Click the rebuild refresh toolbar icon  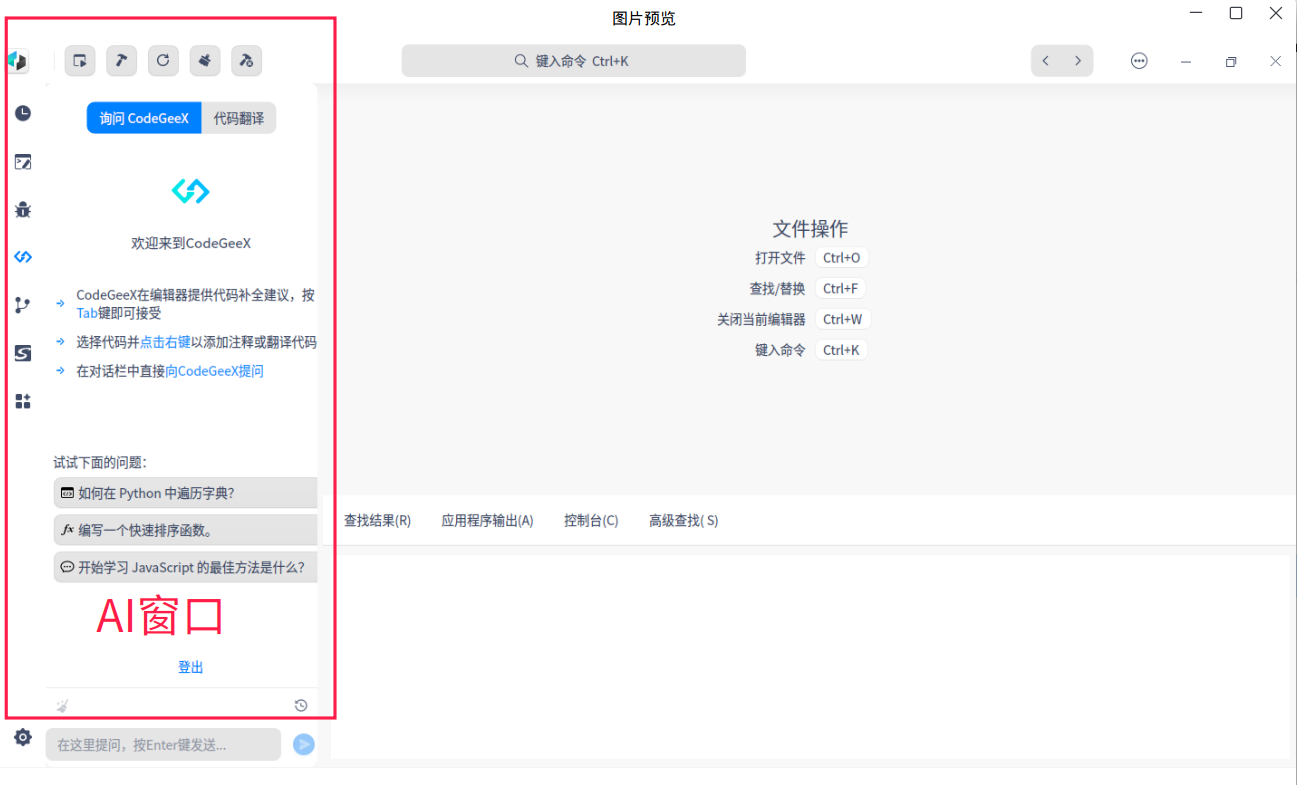(163, 61)
